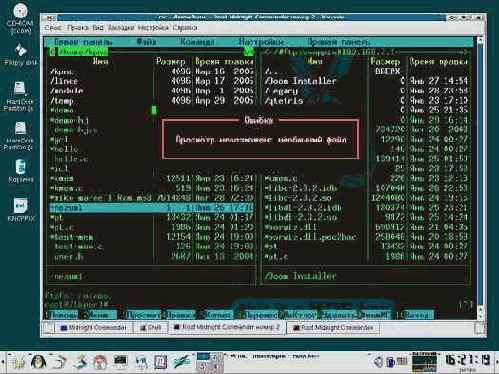Screen dimensions: 499x374
Task: Click the Просмотр function key button
Action: coord(143,315)
